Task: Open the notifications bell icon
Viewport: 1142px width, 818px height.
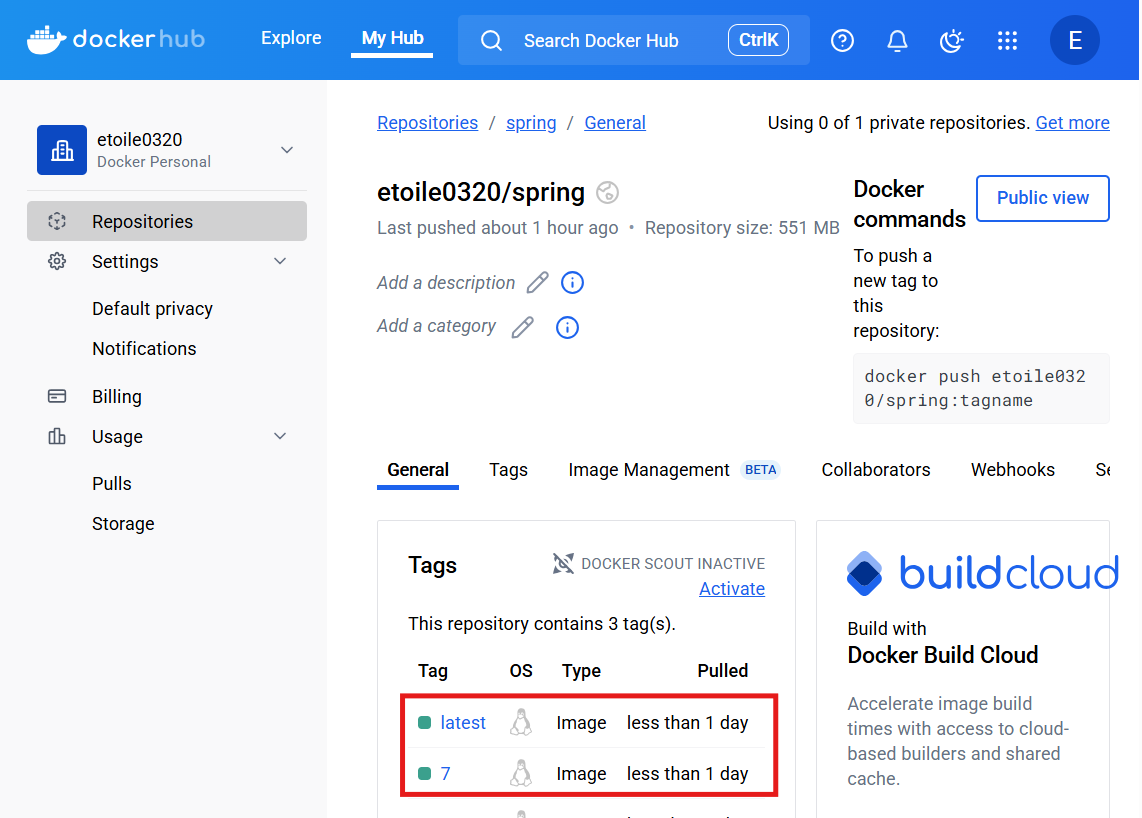Action: pos(897,40)
